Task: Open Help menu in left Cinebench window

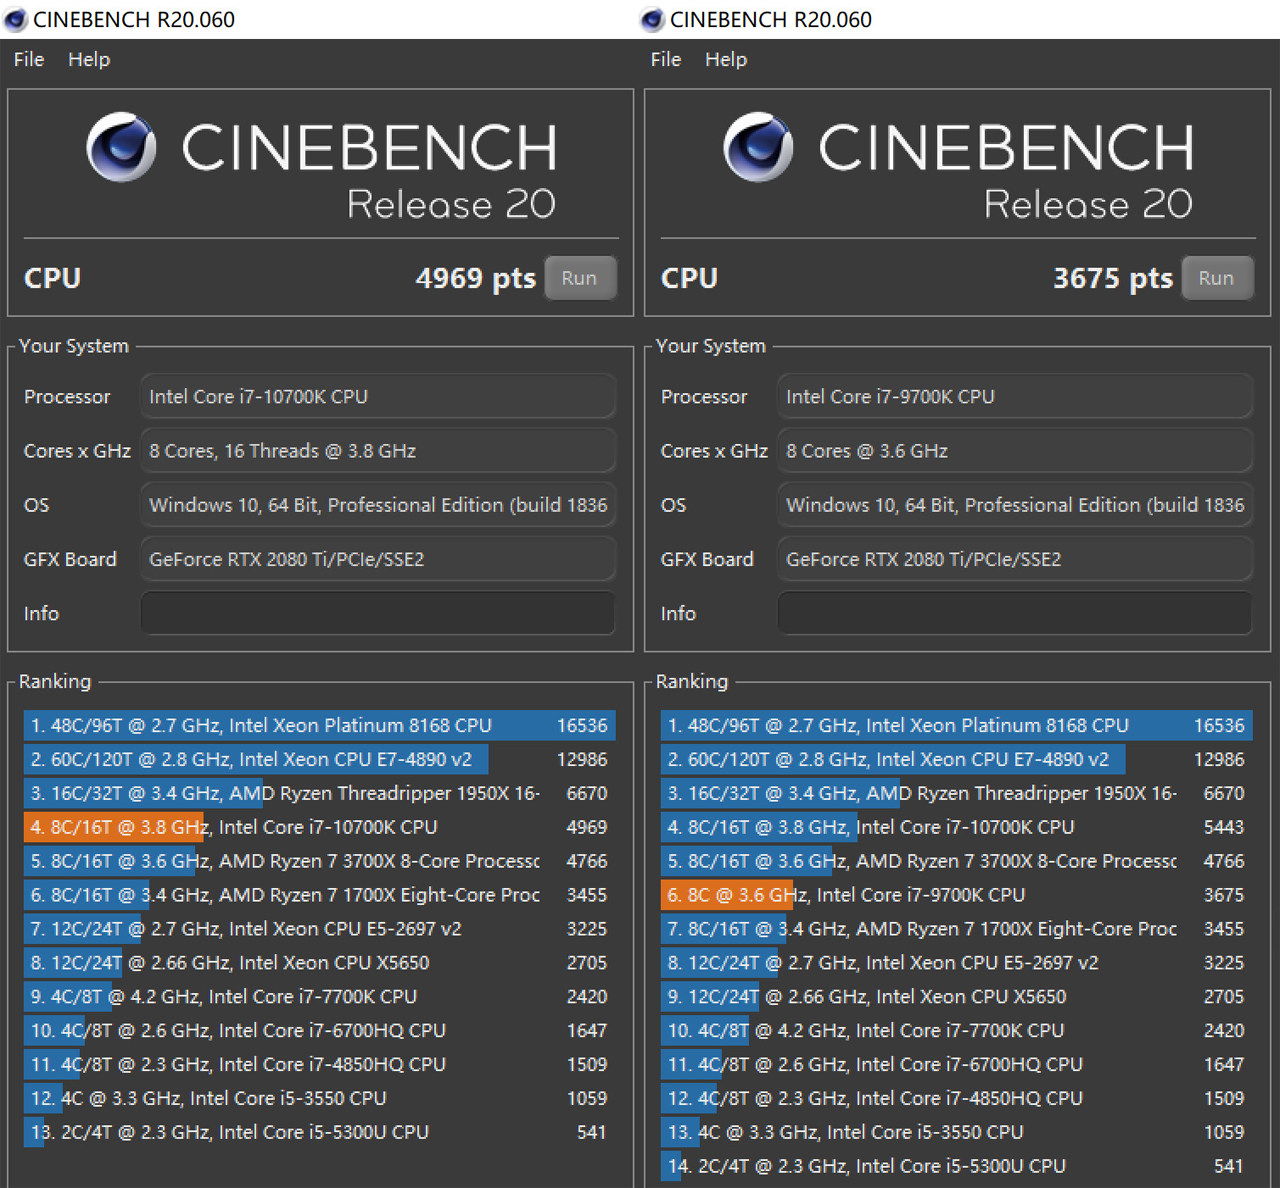Action: click(x=89, y=59)
